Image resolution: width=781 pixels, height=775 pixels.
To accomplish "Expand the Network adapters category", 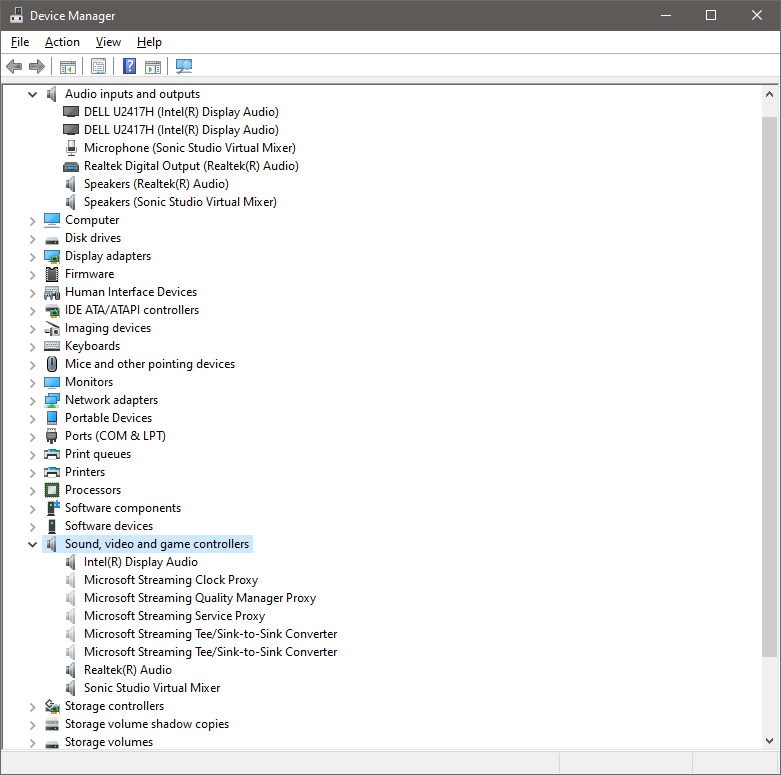I will (x=32, y=400).
